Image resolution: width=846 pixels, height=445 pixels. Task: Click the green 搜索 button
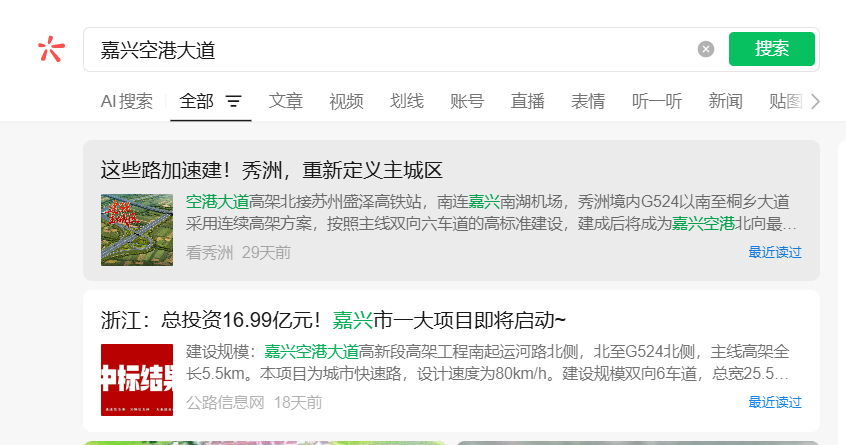tap(772, 49)
